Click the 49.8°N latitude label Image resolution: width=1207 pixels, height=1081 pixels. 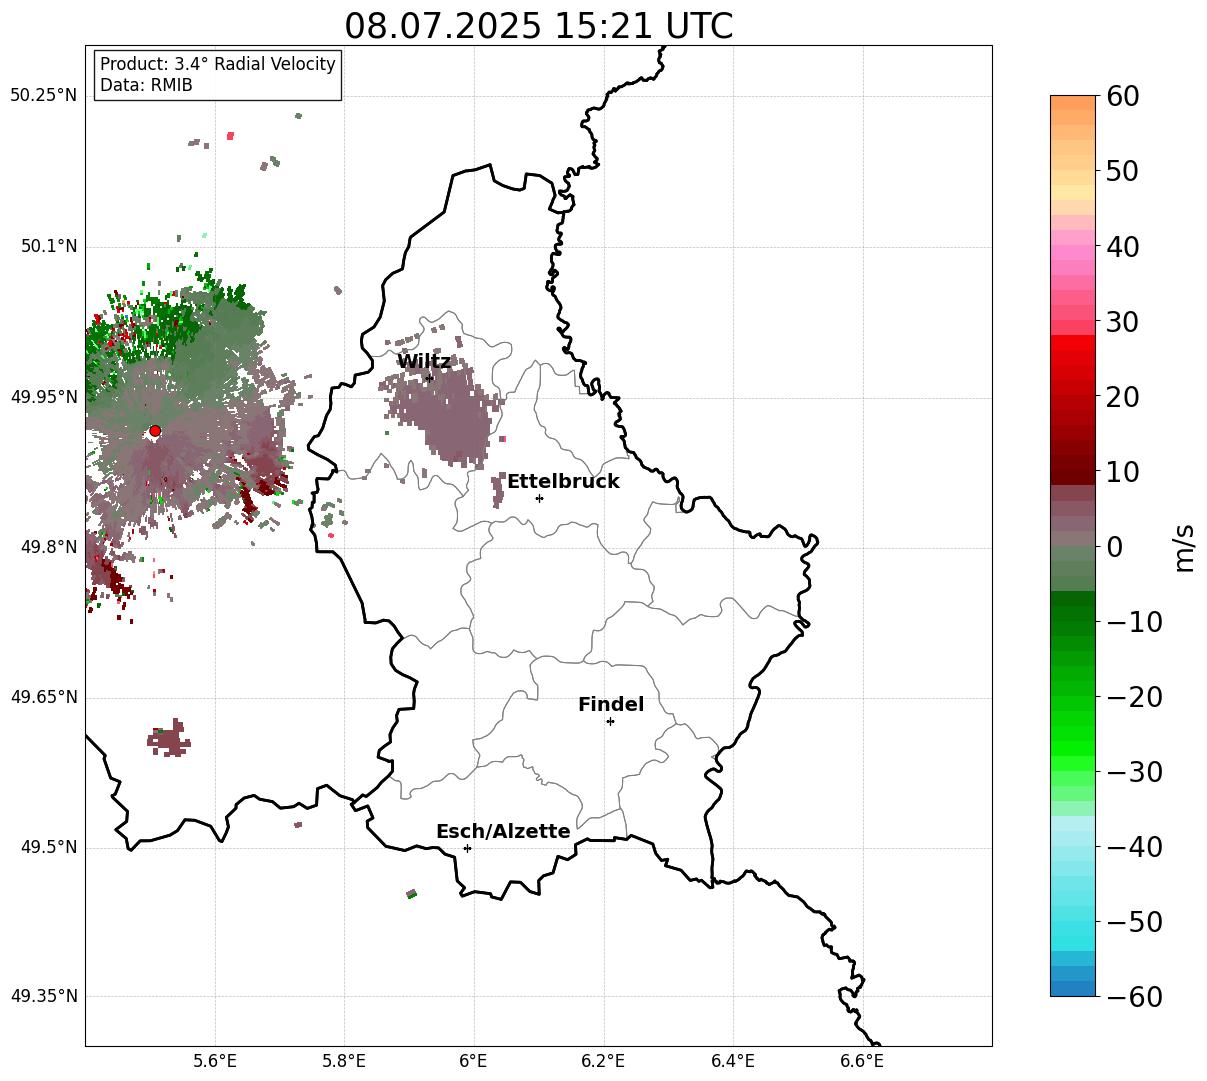pos(49,547)
